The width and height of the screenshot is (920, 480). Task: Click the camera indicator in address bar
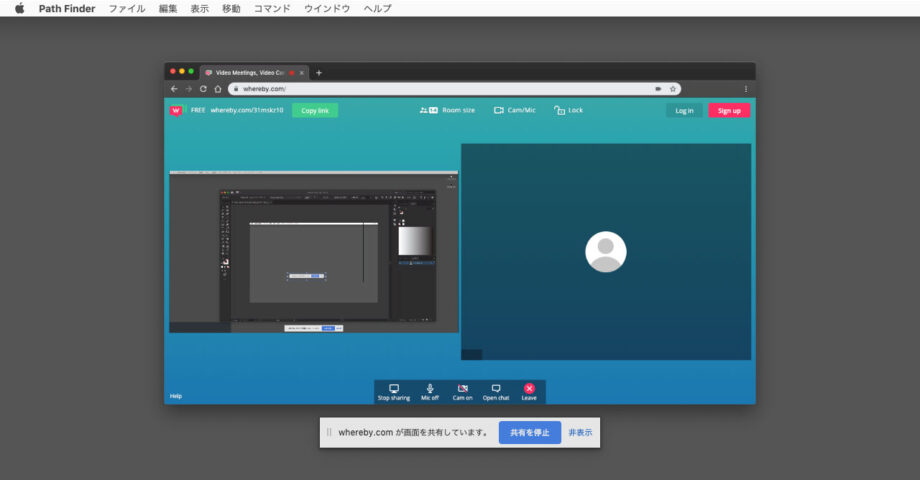(658, 89)
